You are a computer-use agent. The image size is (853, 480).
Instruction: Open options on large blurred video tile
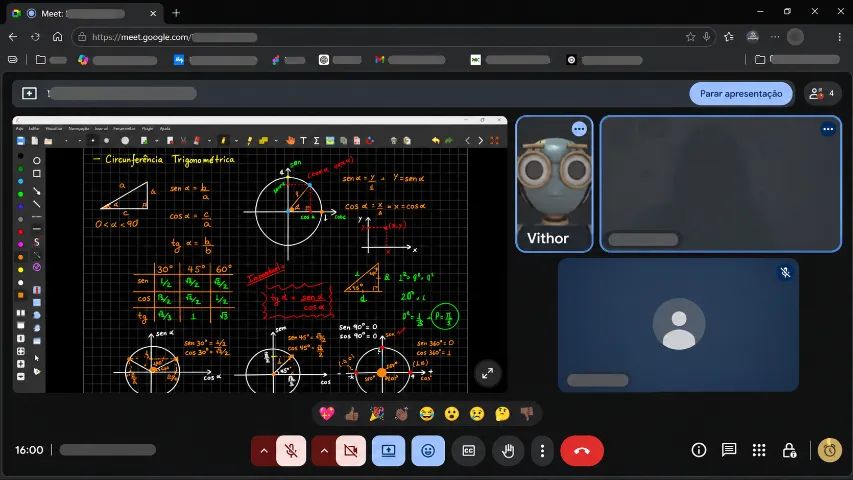(828, 129)
